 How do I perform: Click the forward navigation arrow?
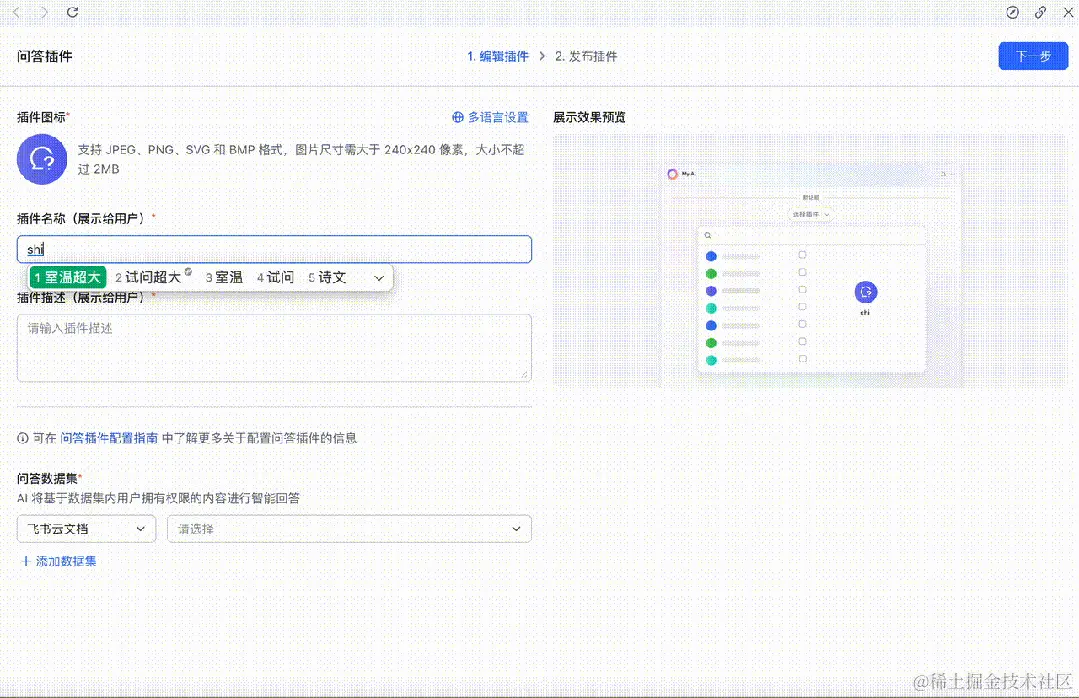pos(43,12)
